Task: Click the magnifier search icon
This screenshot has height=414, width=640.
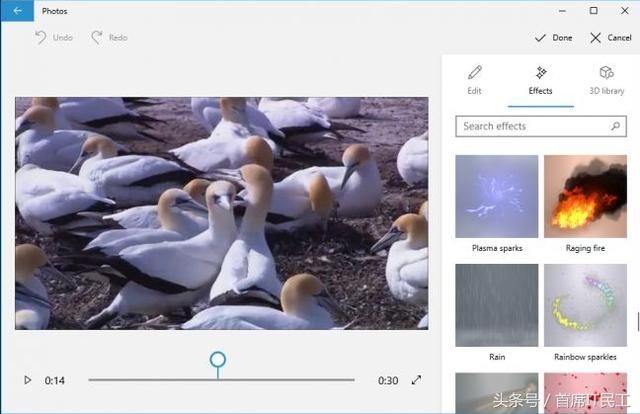Action: coord(616,127)
